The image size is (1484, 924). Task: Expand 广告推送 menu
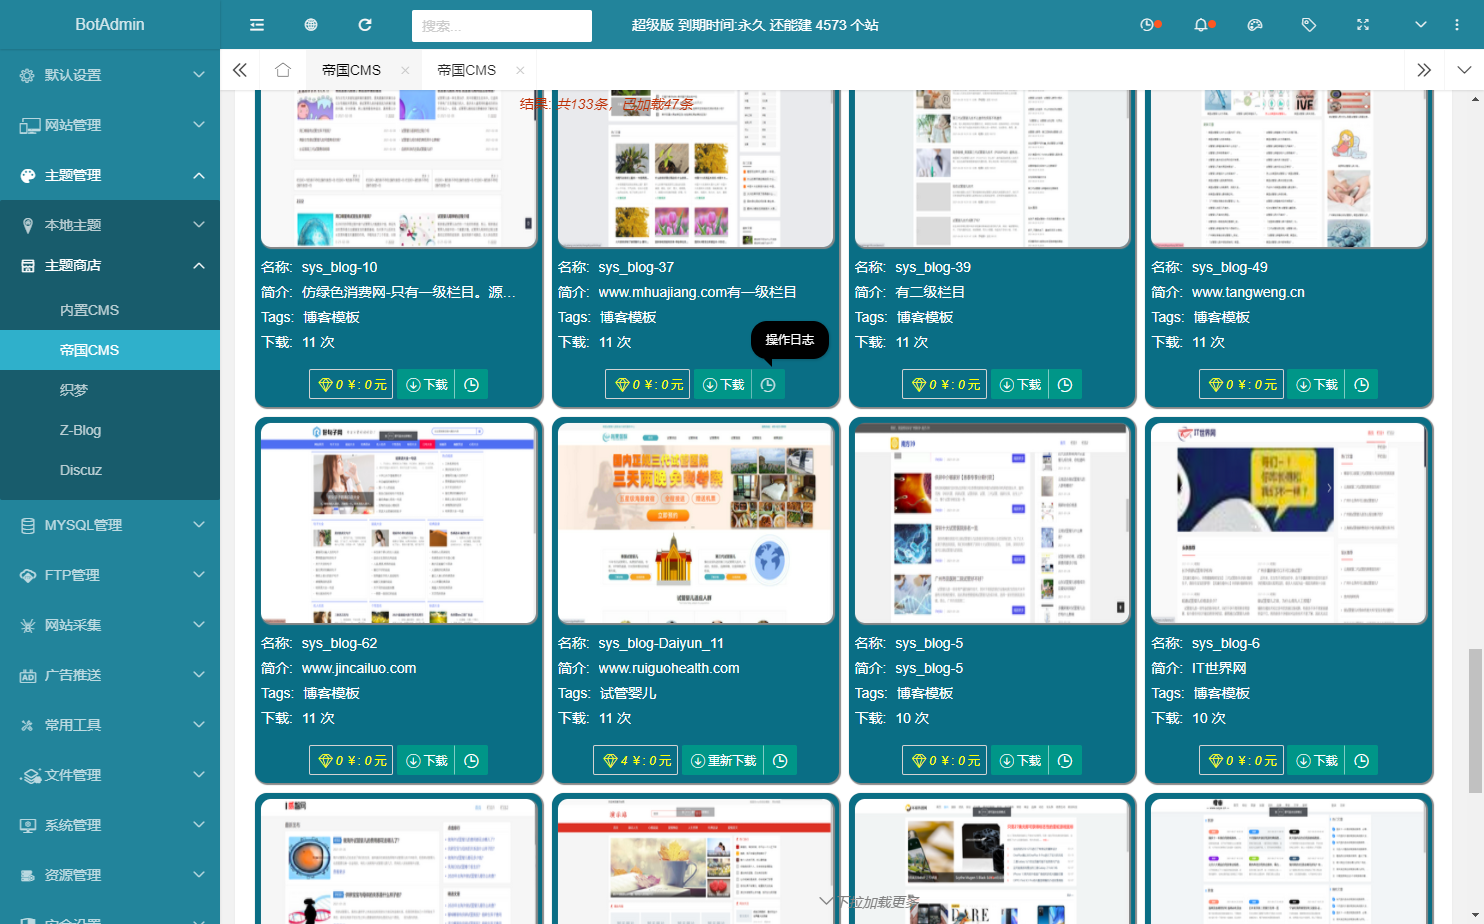coord(110,675)
